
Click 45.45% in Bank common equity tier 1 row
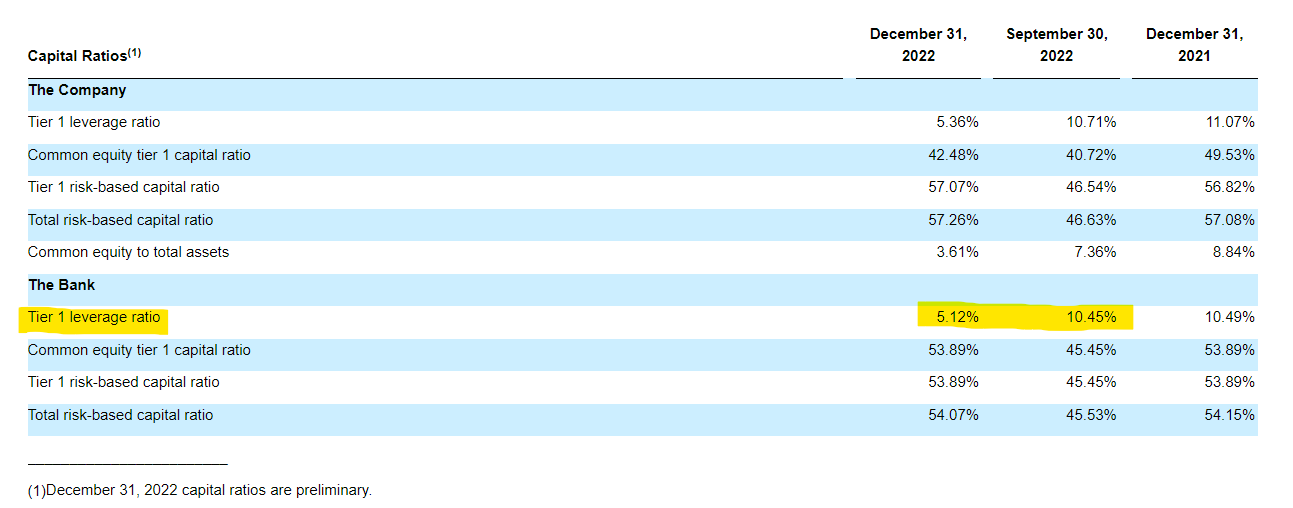click(1091, 350)
